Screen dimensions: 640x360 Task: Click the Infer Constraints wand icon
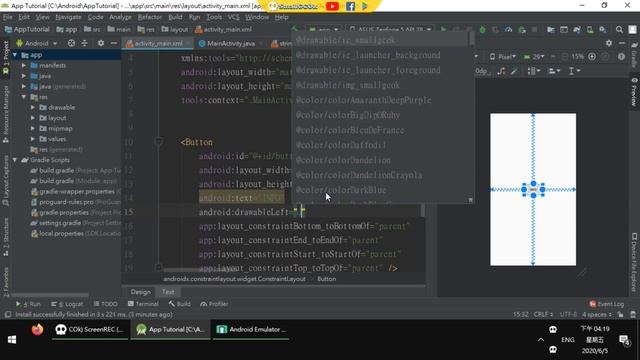[514, 71]
